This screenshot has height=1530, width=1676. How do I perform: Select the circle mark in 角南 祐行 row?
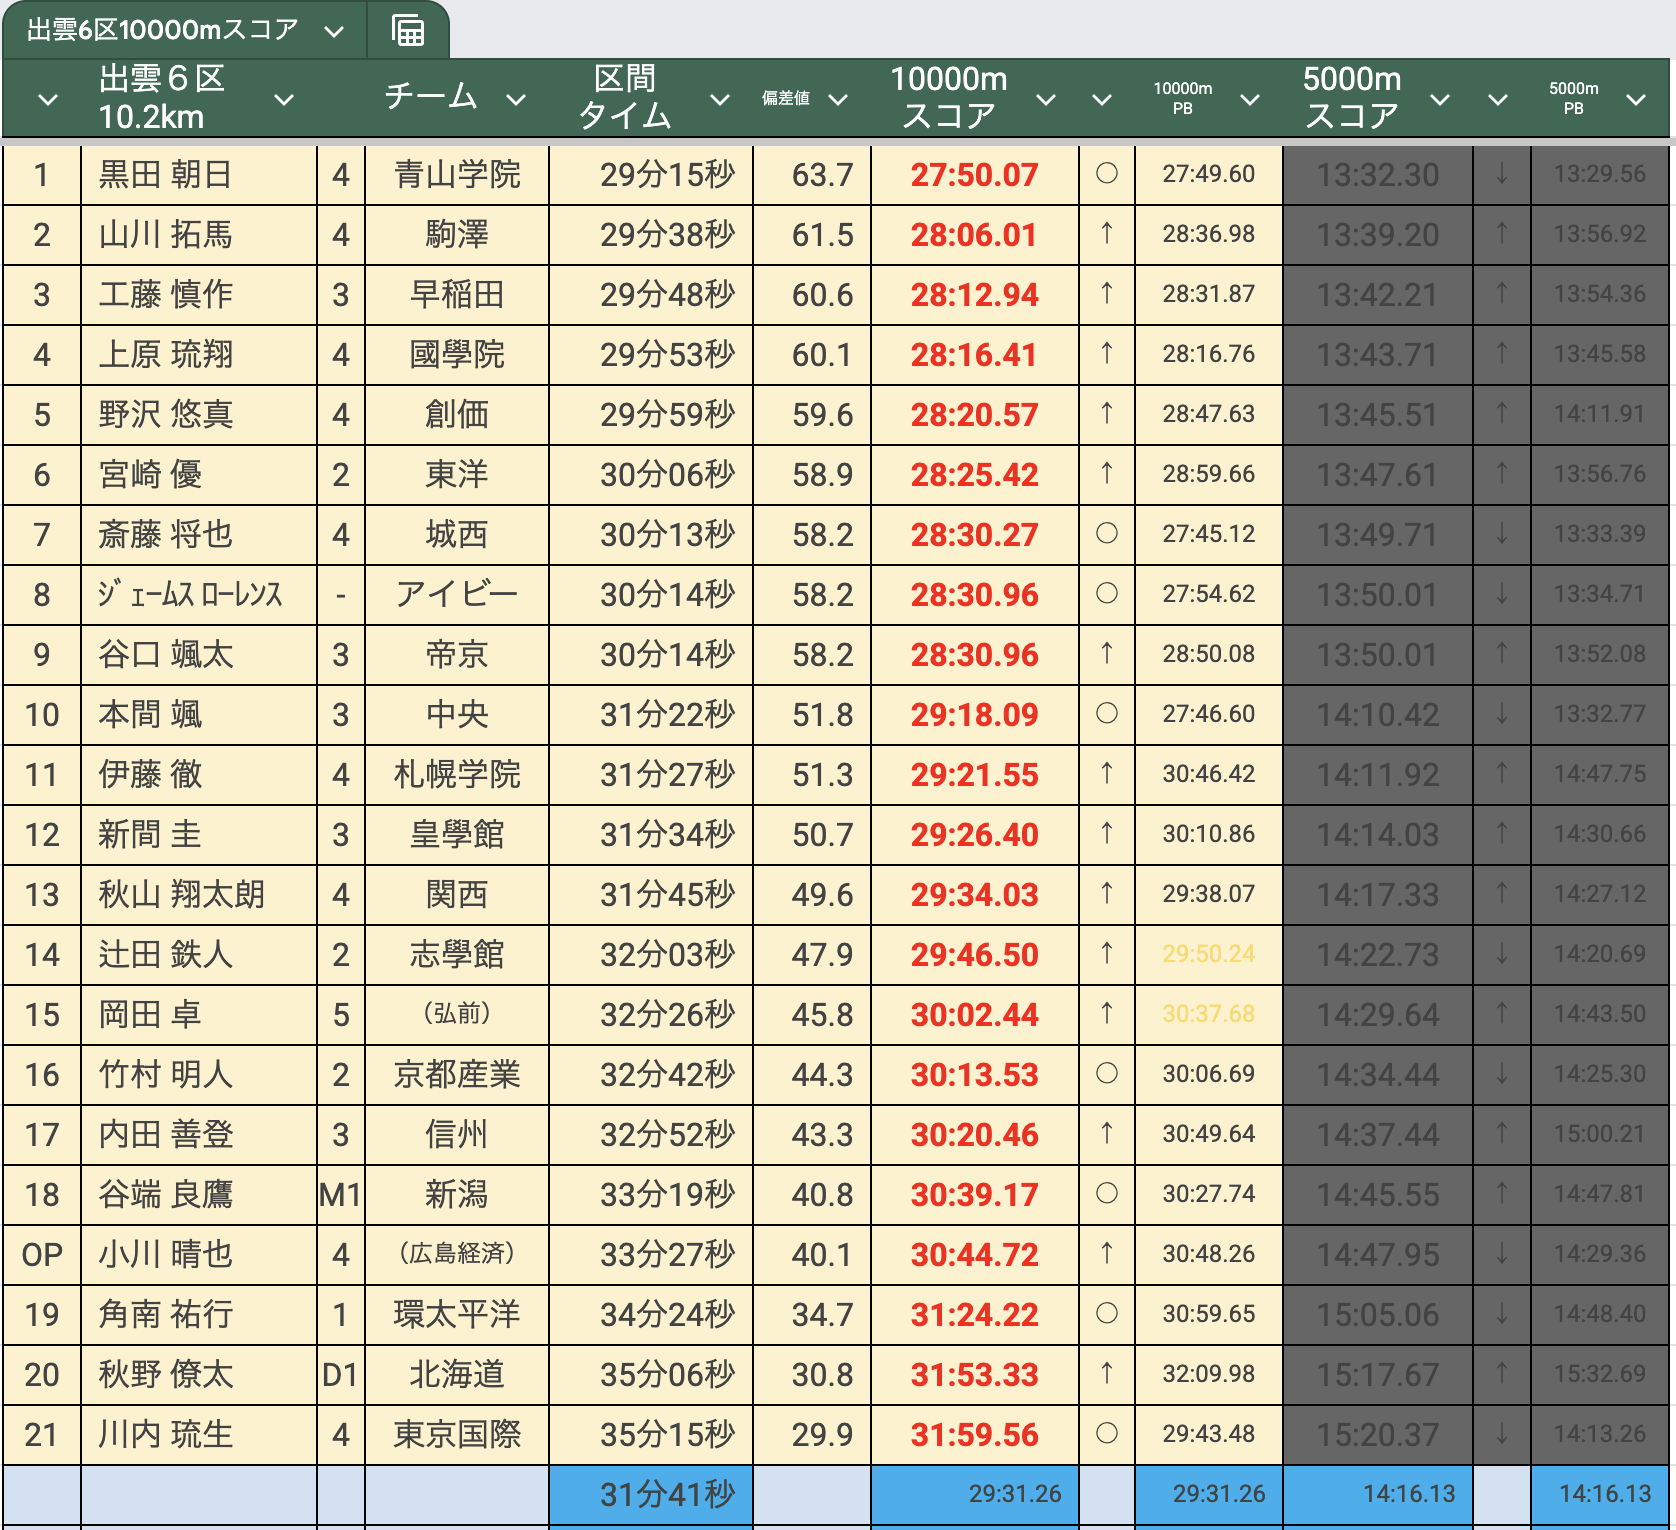tap(1107, 1314)
